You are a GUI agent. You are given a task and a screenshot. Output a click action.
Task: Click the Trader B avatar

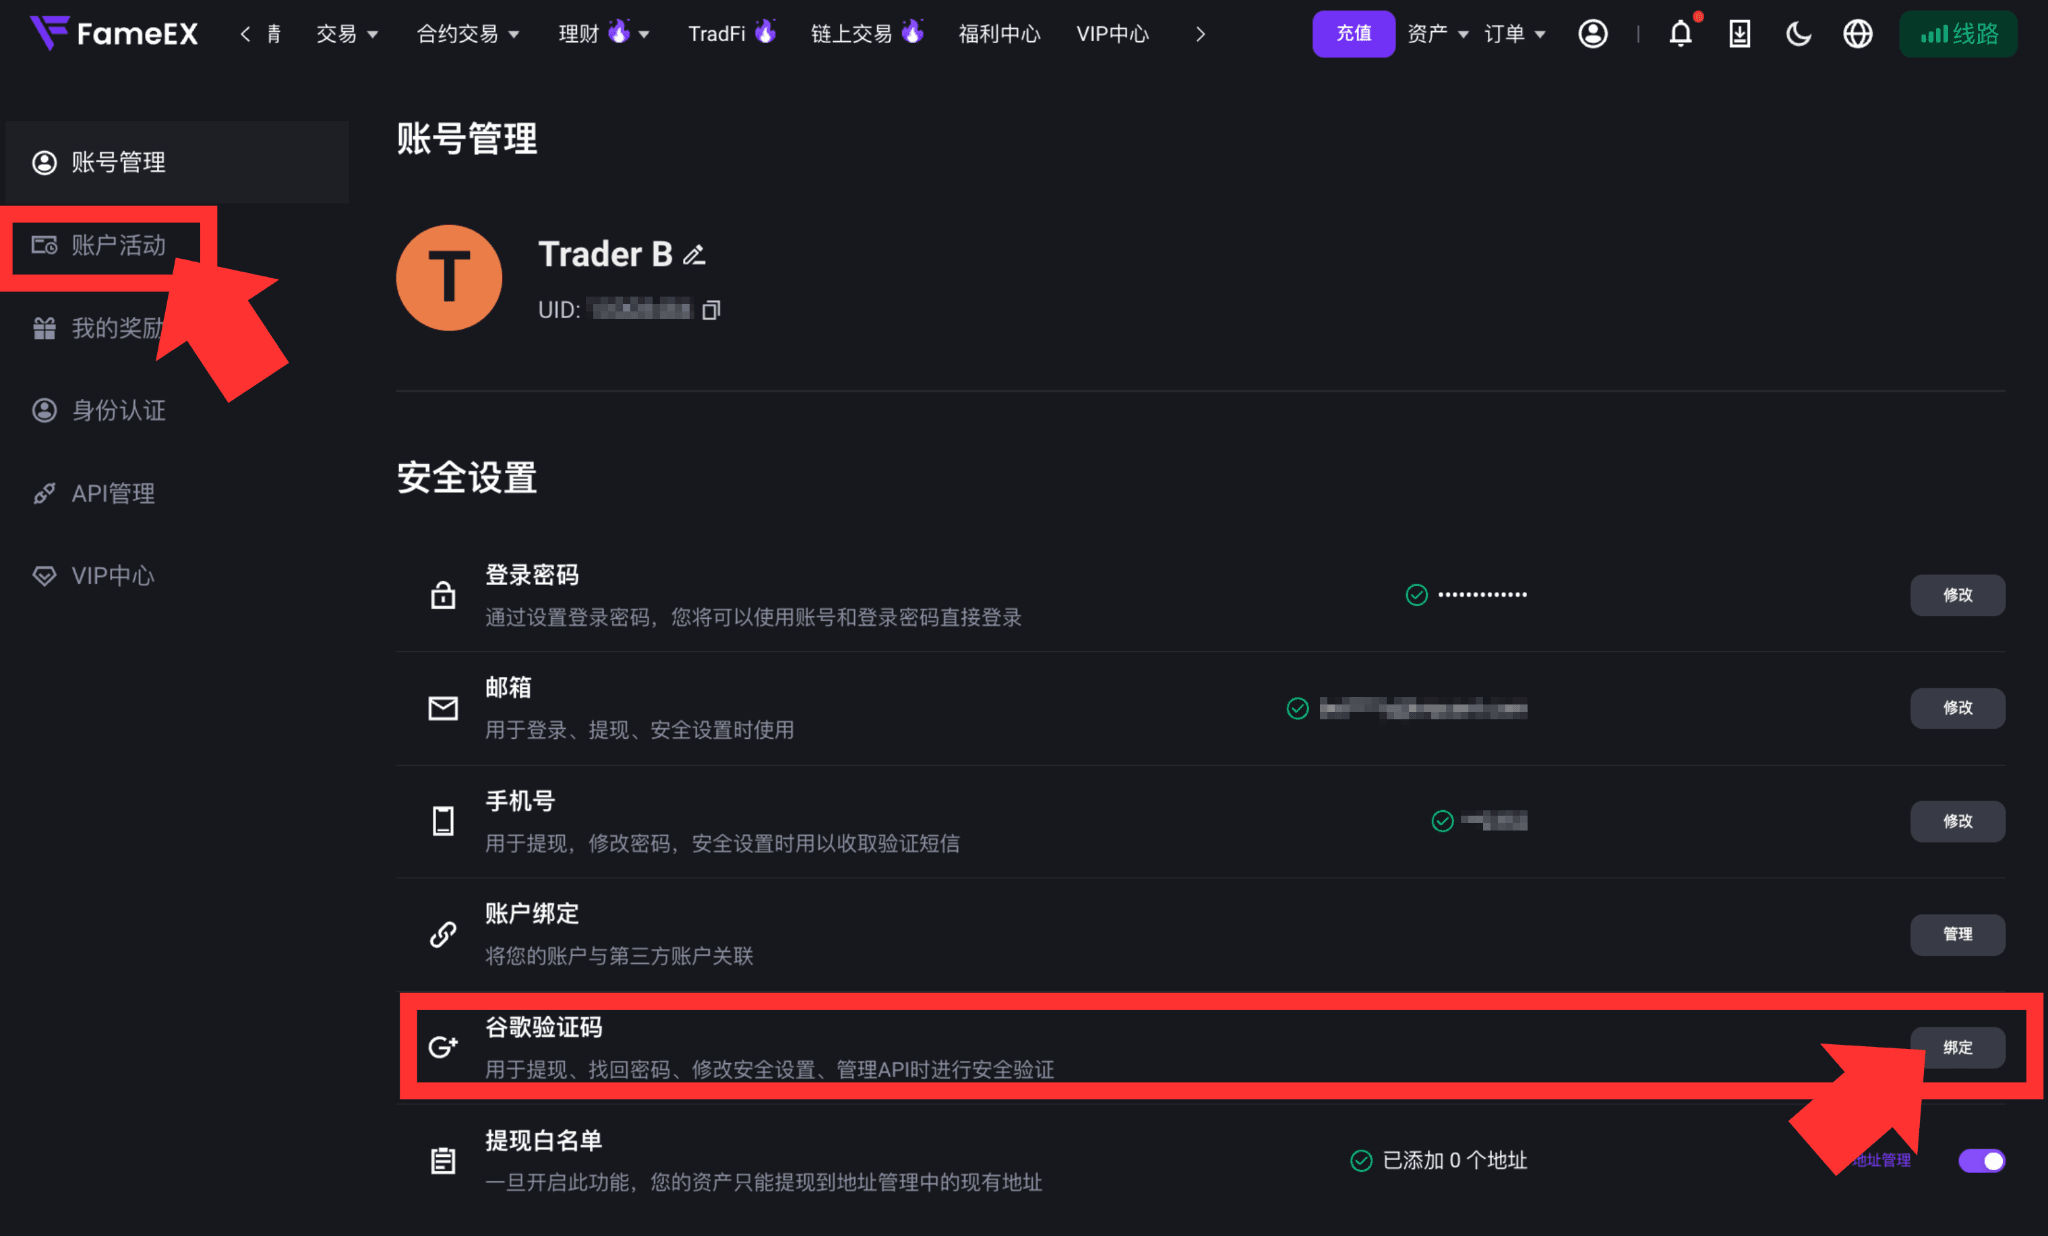[449, 277]
